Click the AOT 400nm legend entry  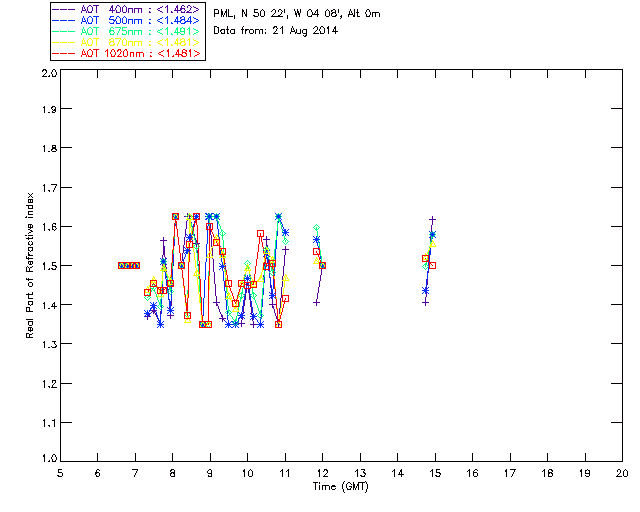click(127, 9)
